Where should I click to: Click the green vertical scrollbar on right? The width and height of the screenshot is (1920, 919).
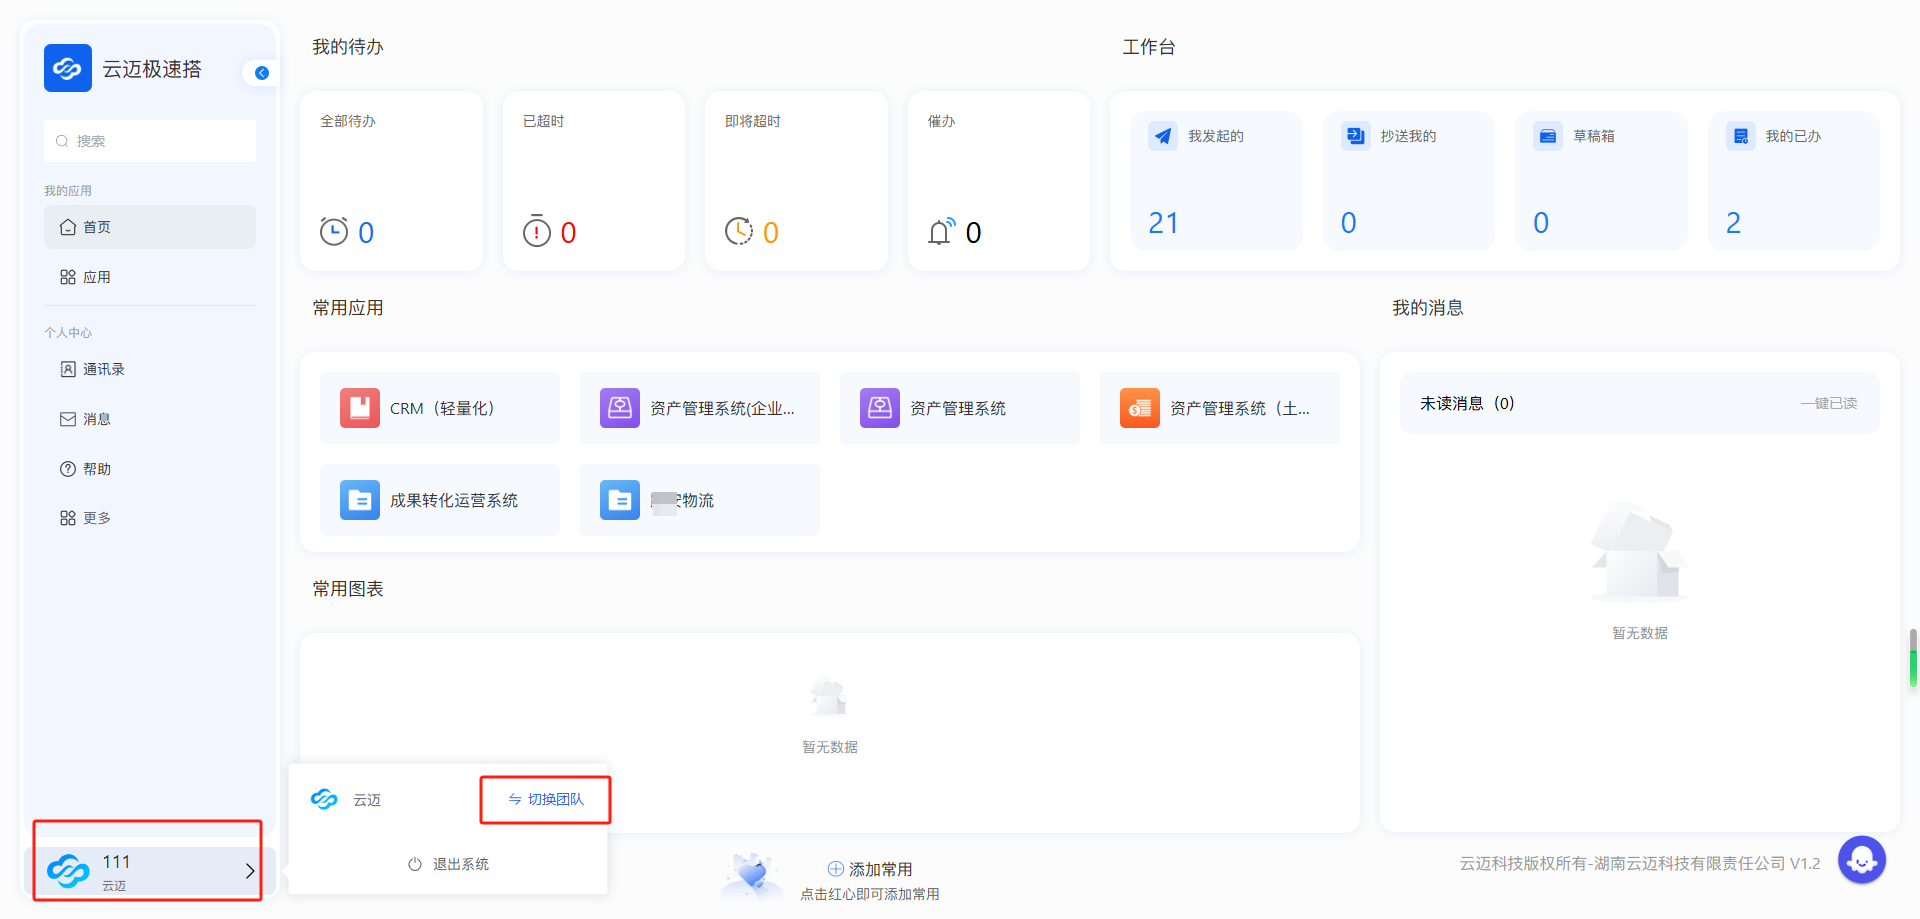(1913, 660)
